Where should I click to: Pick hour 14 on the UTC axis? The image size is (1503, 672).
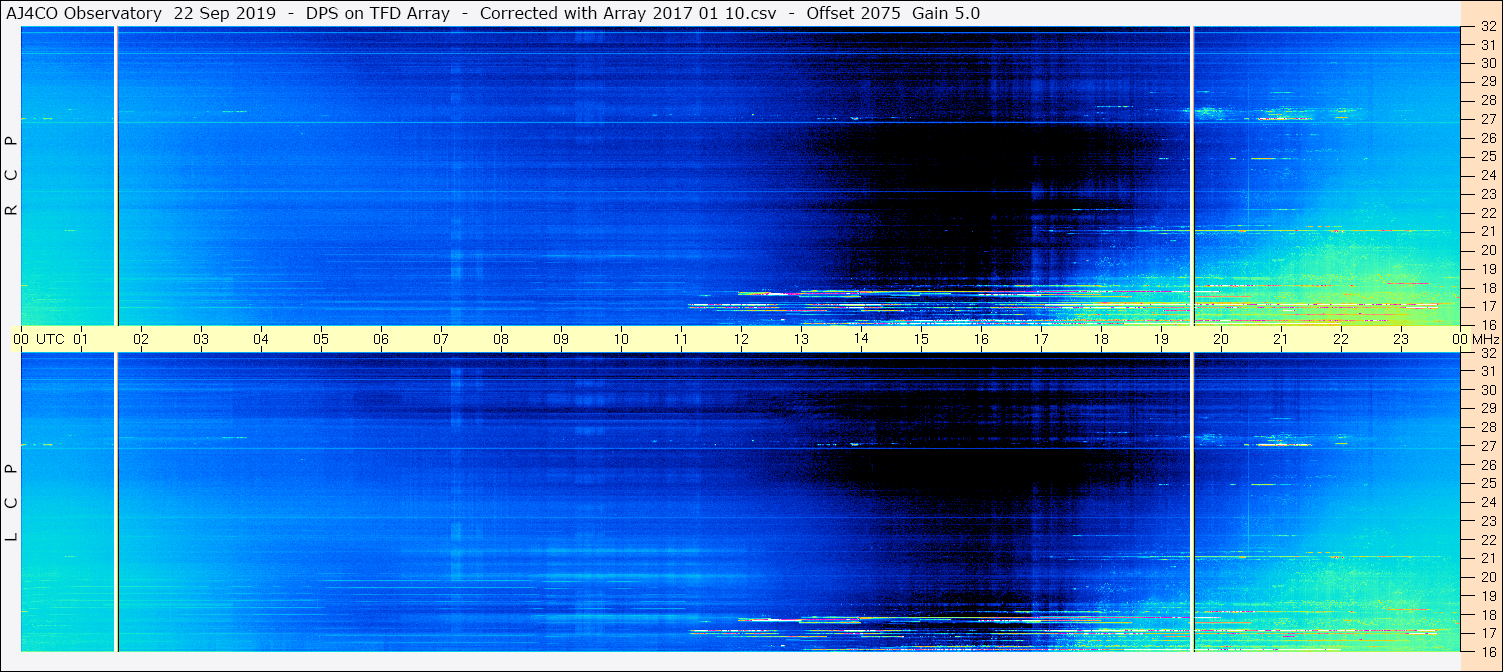click(x=861, y=339)
